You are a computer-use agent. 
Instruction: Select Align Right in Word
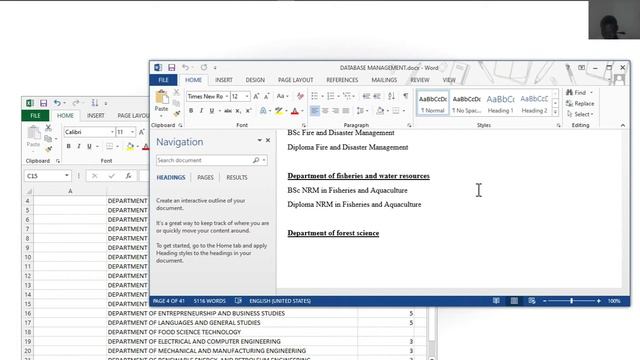pyautogui.click(x=336, y=111)
